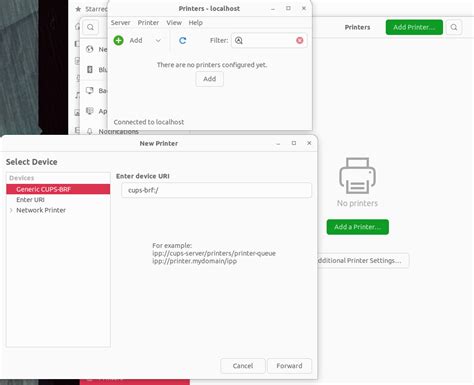
Task: Close the Printers - localhost window
Action: (x=304, y=8)
